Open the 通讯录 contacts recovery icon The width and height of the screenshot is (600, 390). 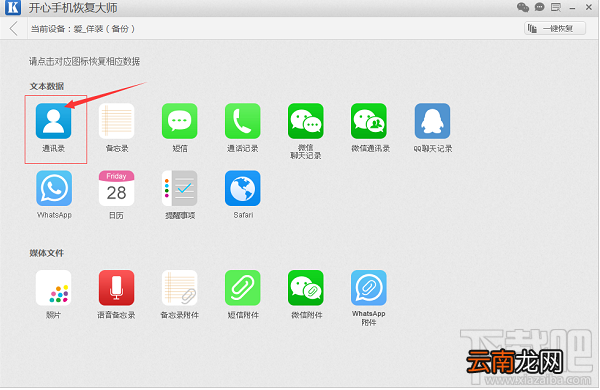(x=54, y=121)
